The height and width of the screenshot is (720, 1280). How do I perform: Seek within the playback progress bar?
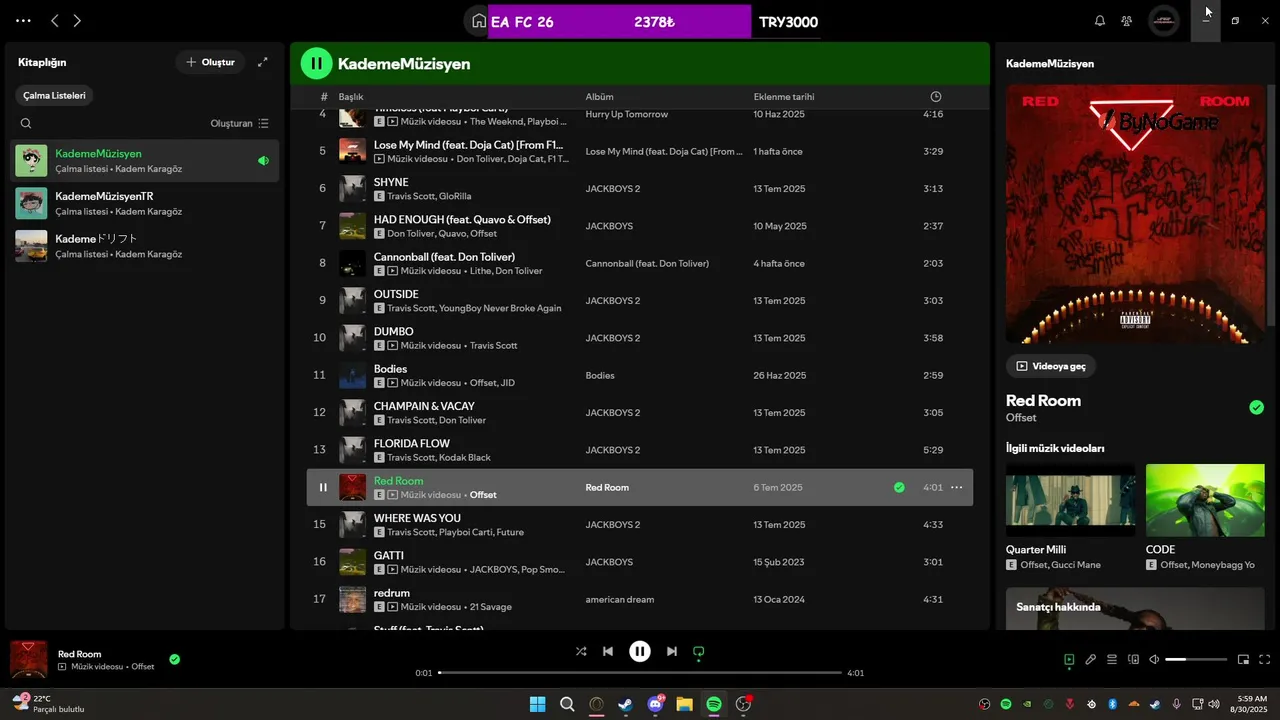[640, 673]
